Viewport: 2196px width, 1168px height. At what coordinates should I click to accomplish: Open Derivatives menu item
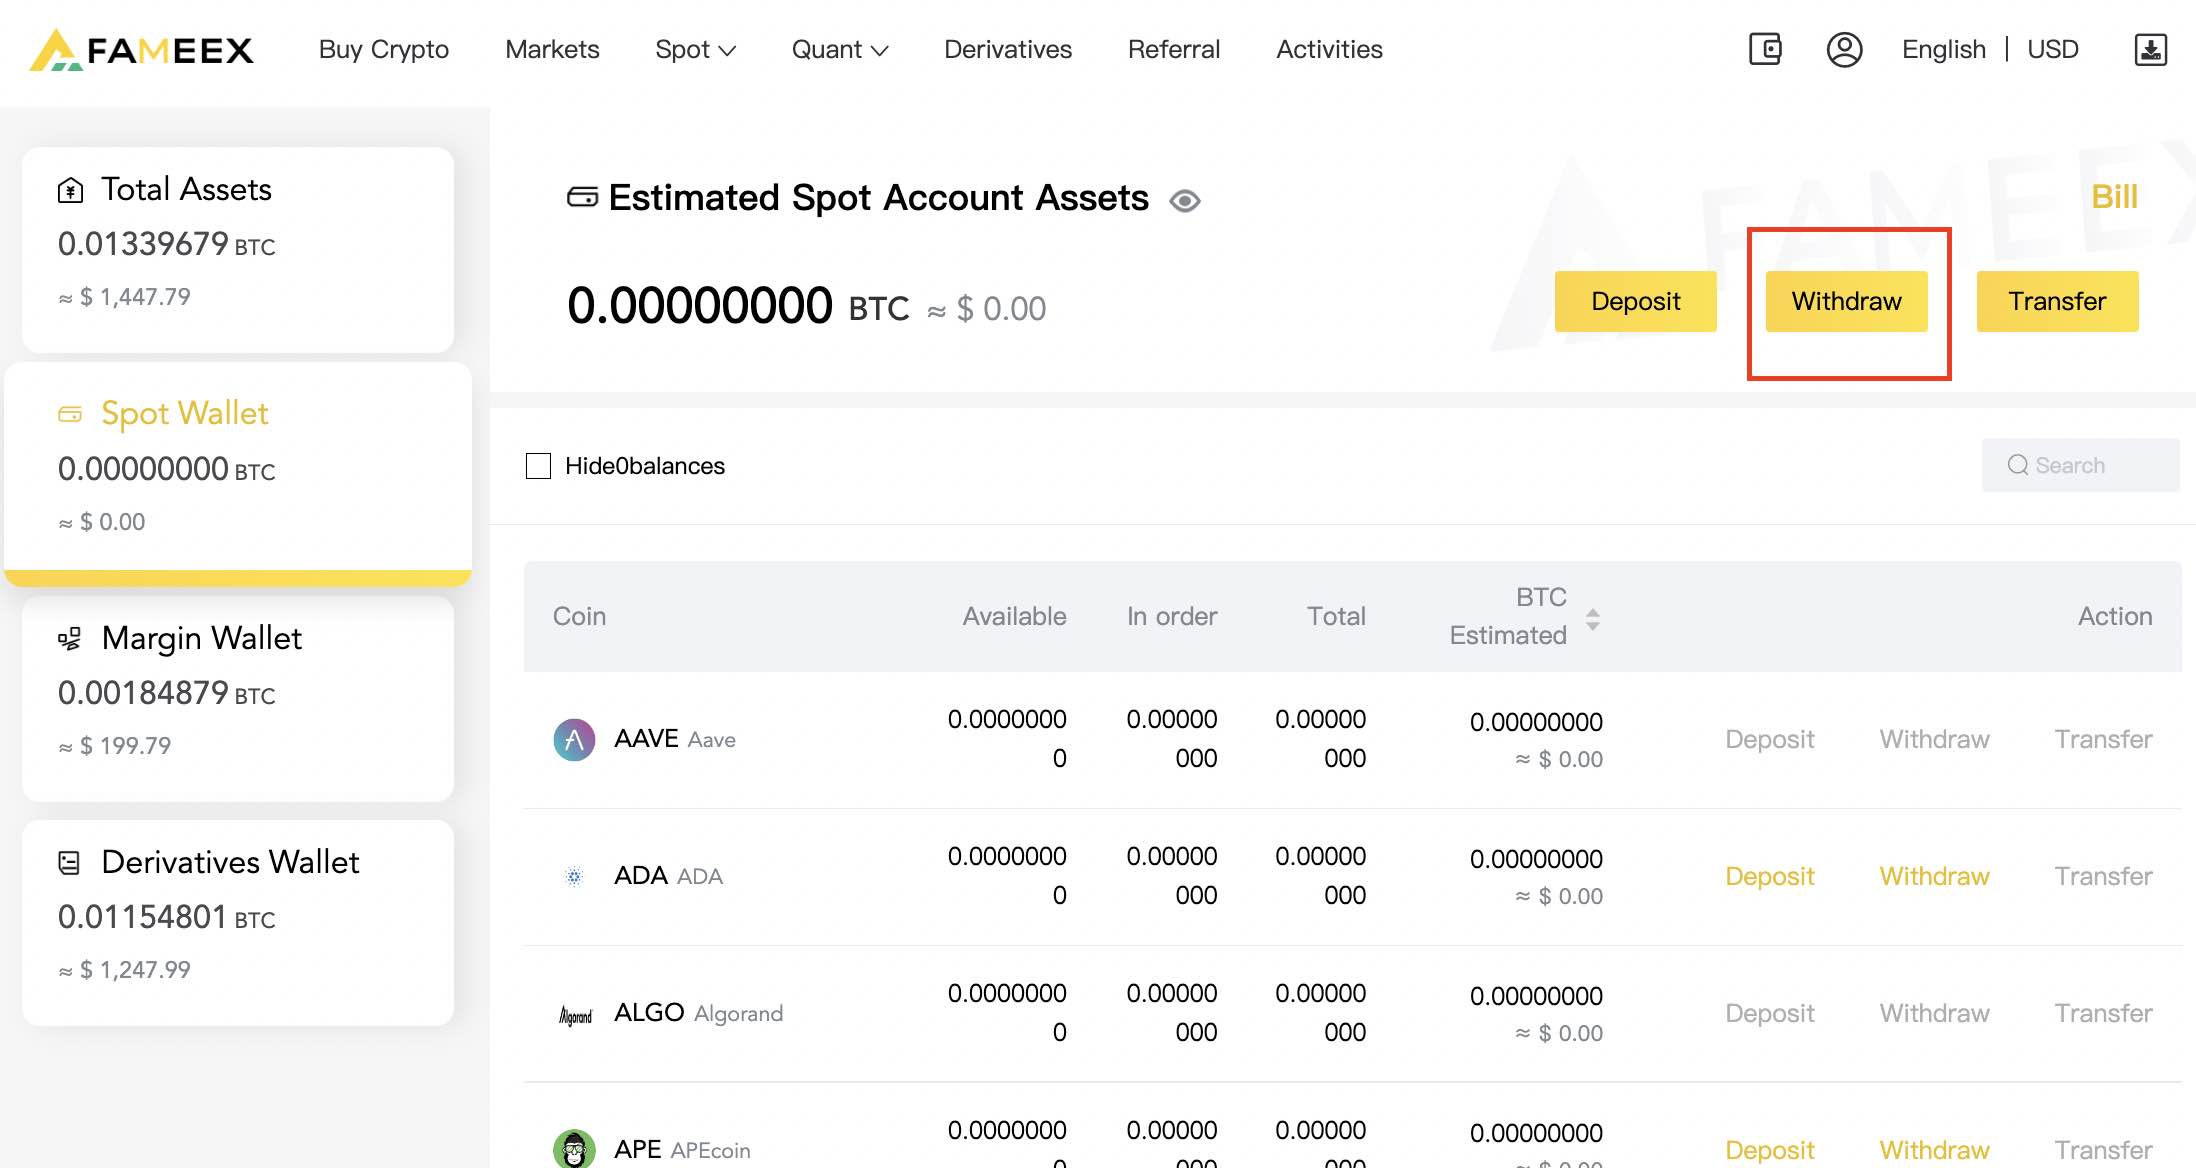[1008, 49]
